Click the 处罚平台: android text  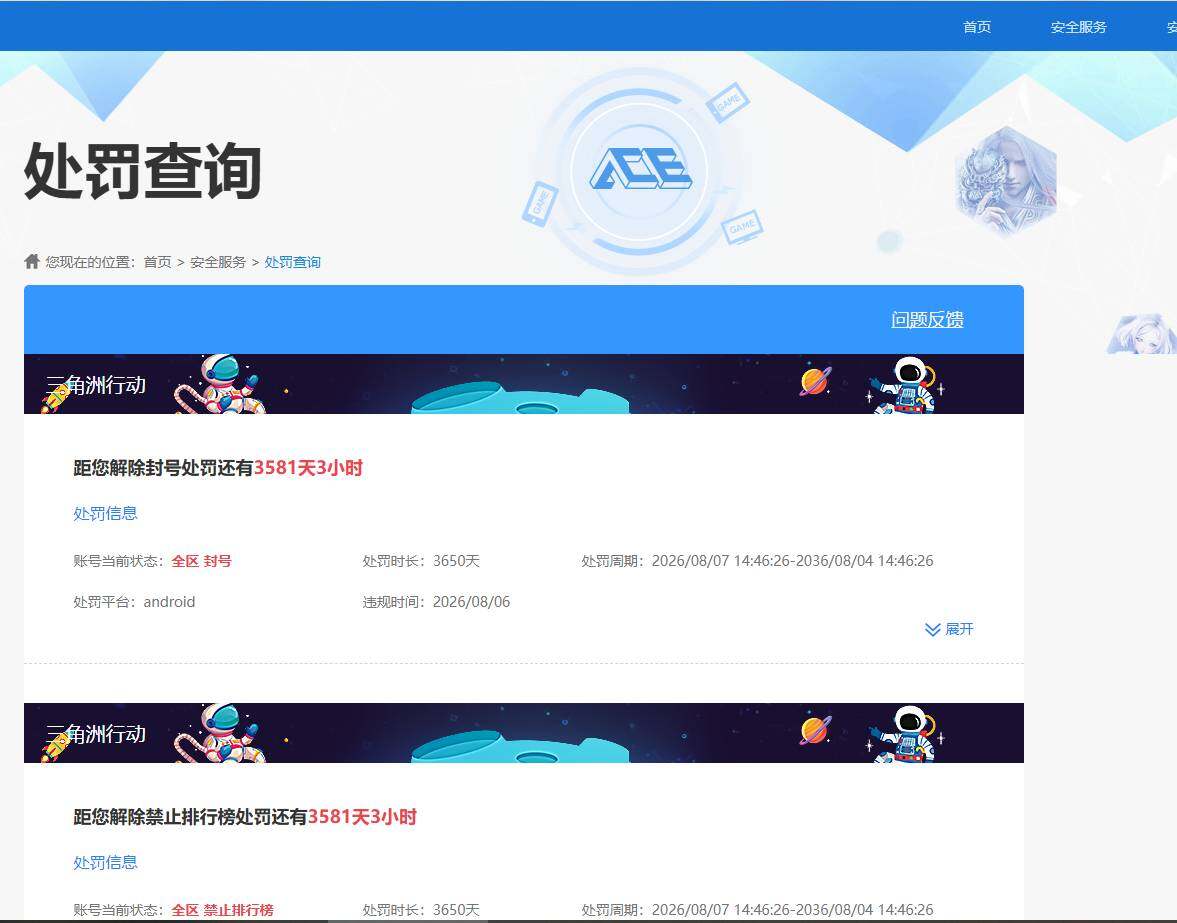pyautogui.click(x=134, y=602)
